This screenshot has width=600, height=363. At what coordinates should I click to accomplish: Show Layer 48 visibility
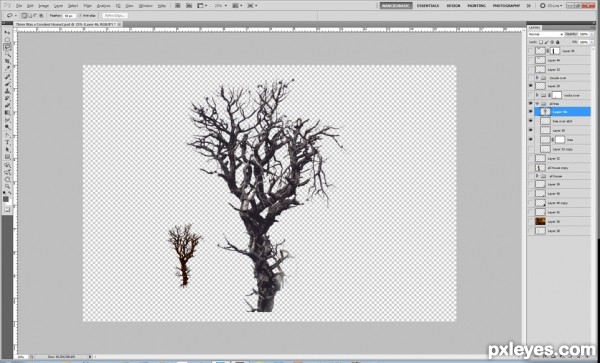pyautogui.click(x=530, y=50)
